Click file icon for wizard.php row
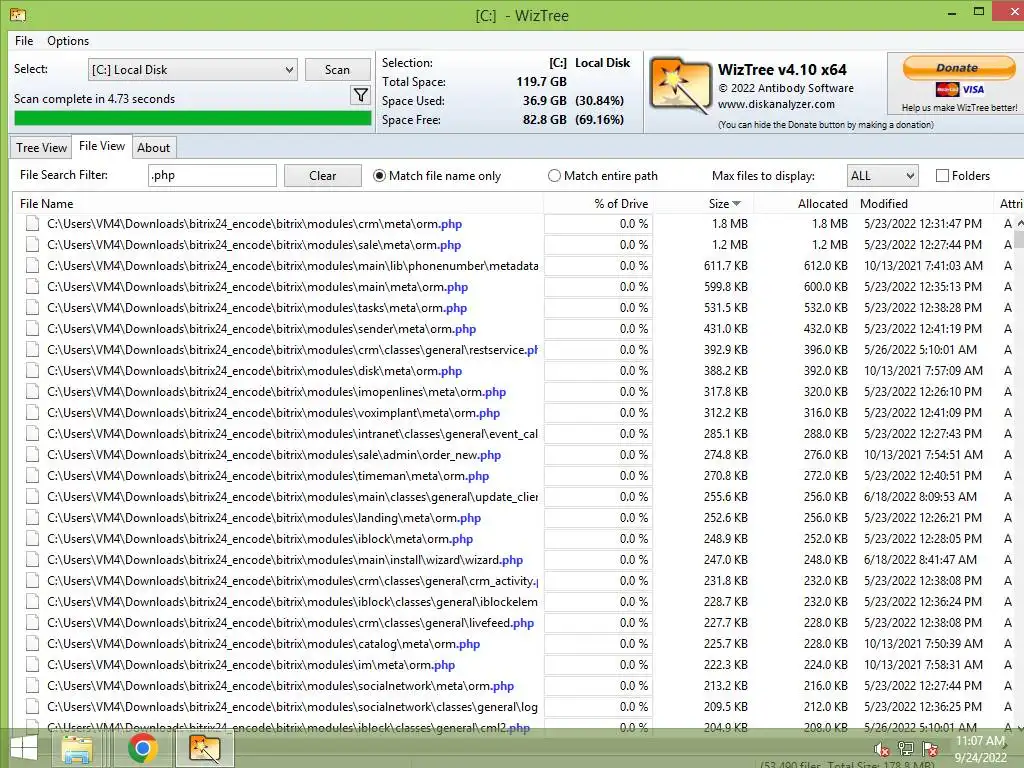The image size is (1024, 768). pyautogui.click(x=32, y=560)
